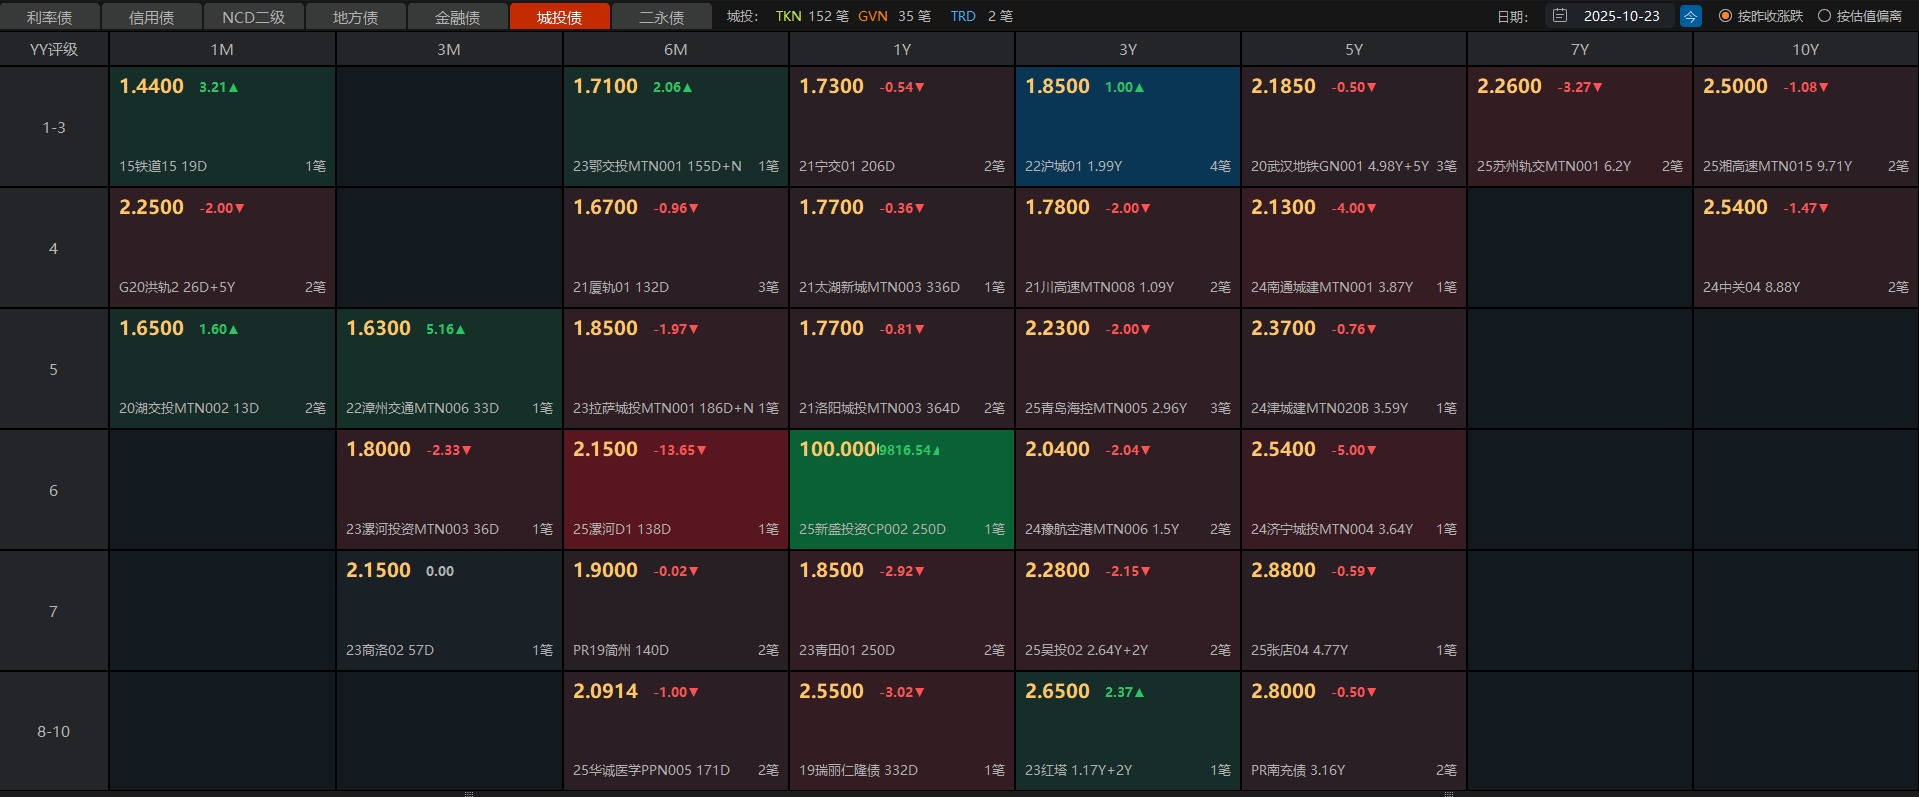This screenshot has height=797, width=1919.
Task: Click the 1Y column header
Action: (x=902, y=49)
